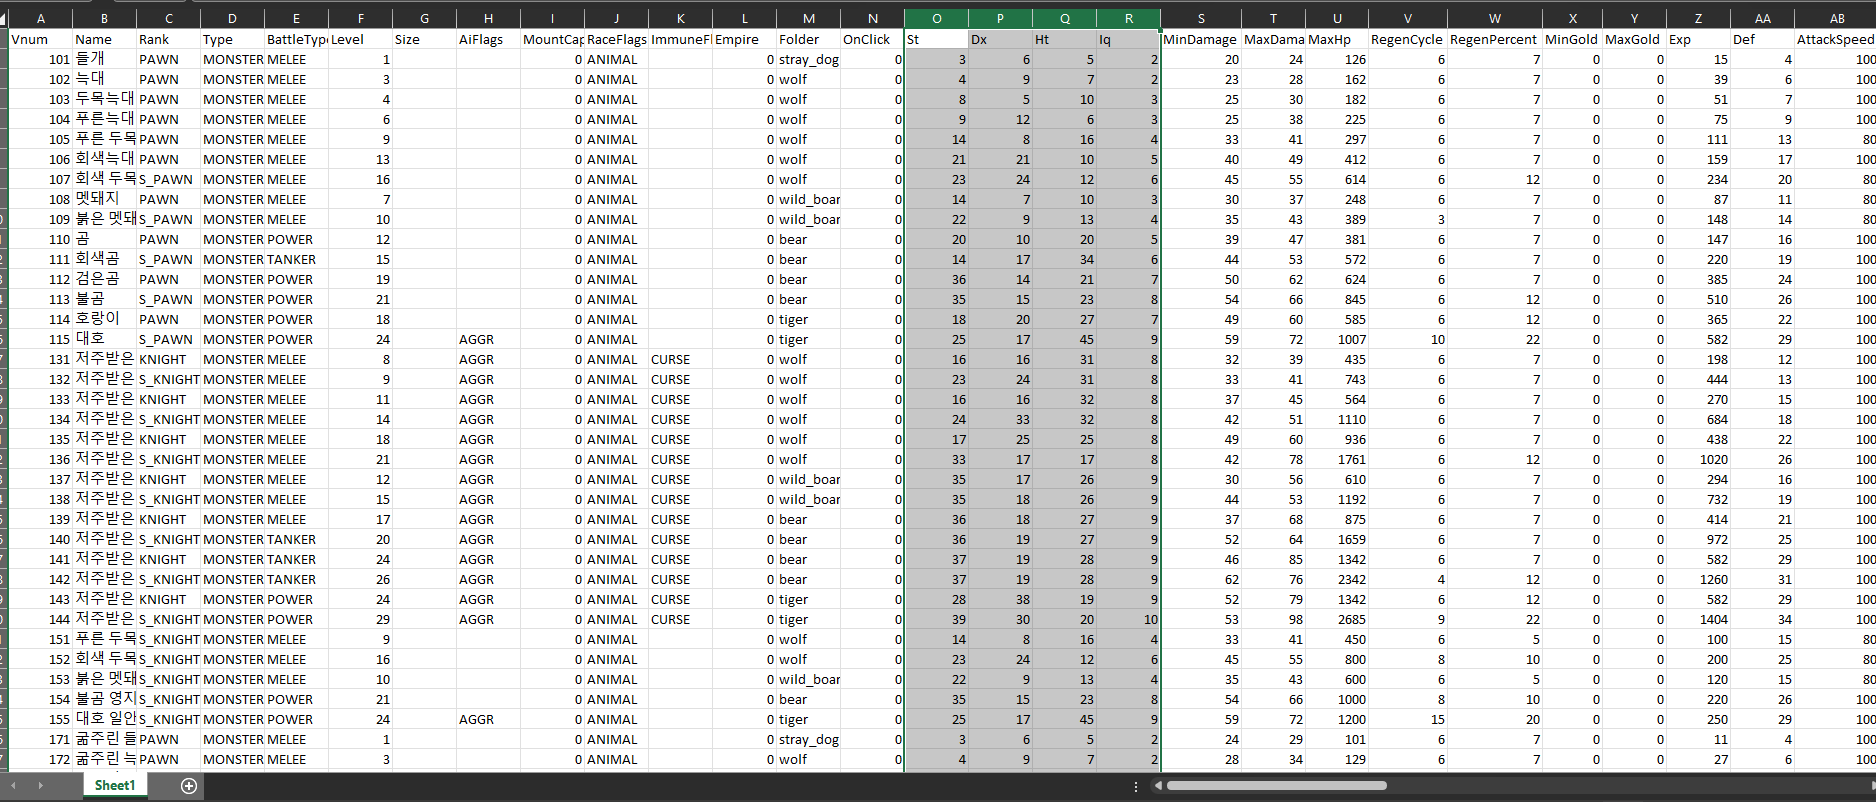The height and width of the screenshot is (802, 1876).
Task: Click the Vnum cell "144"
Action: (40, 620)
